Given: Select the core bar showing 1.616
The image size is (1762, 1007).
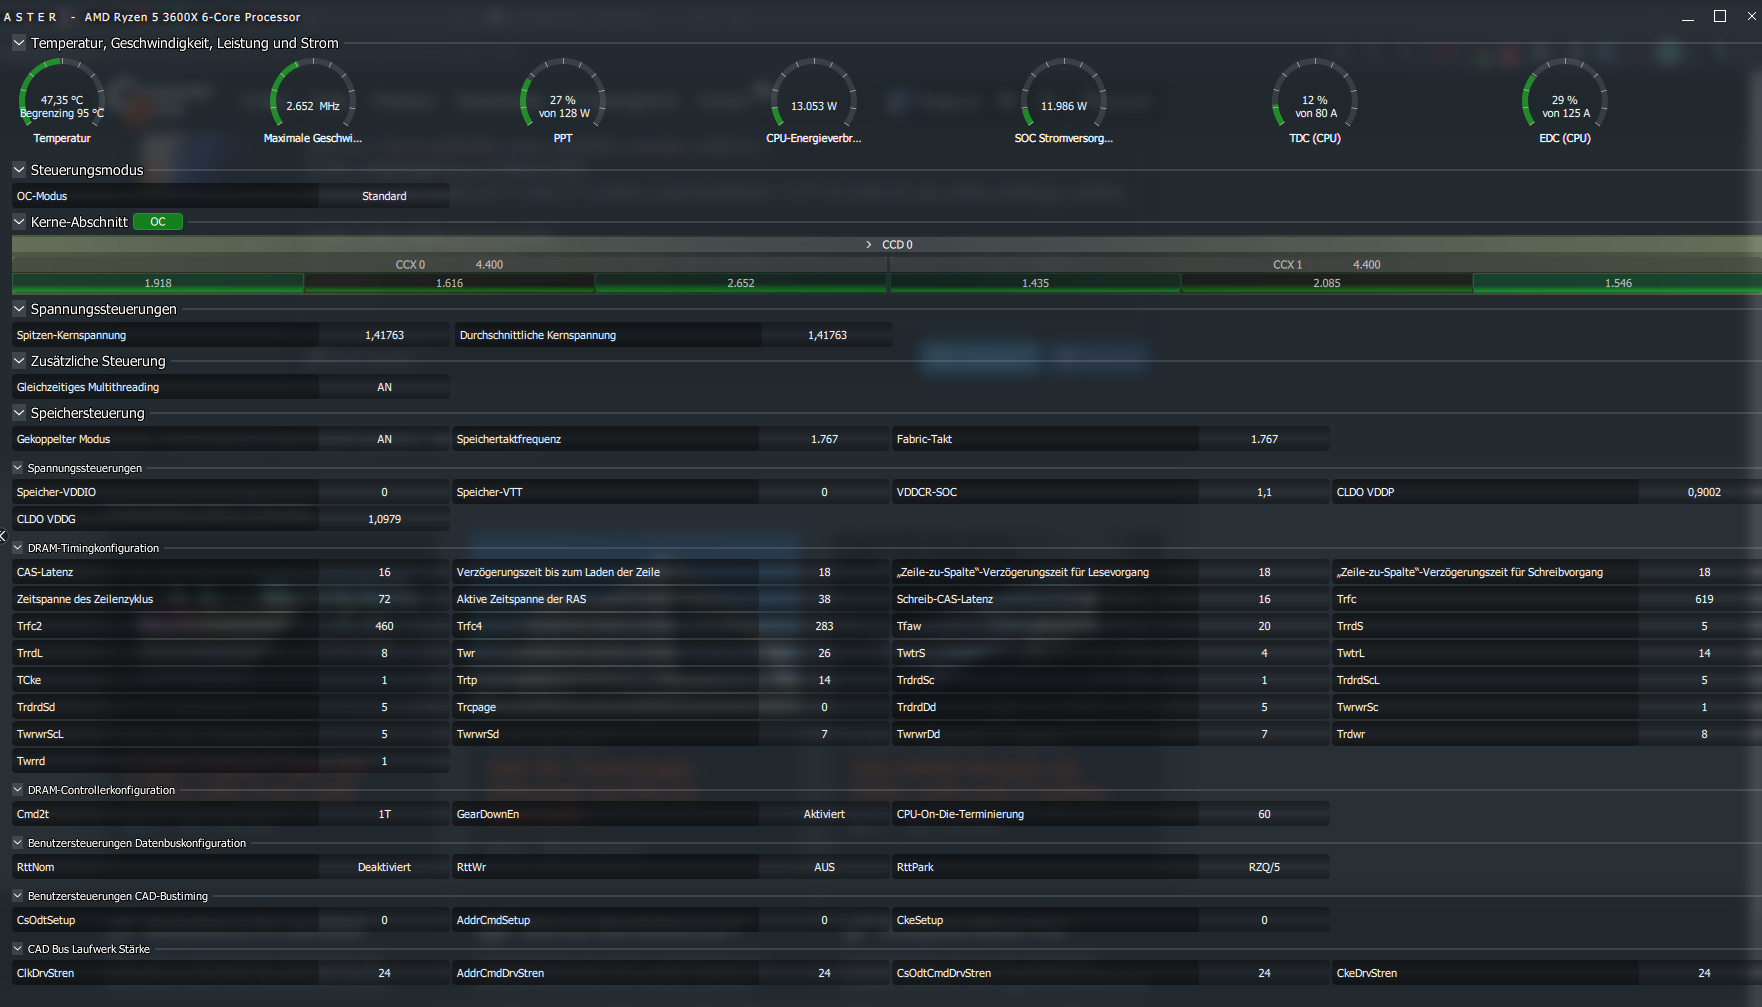Looking at the screenshot, I should pos(450,284).
